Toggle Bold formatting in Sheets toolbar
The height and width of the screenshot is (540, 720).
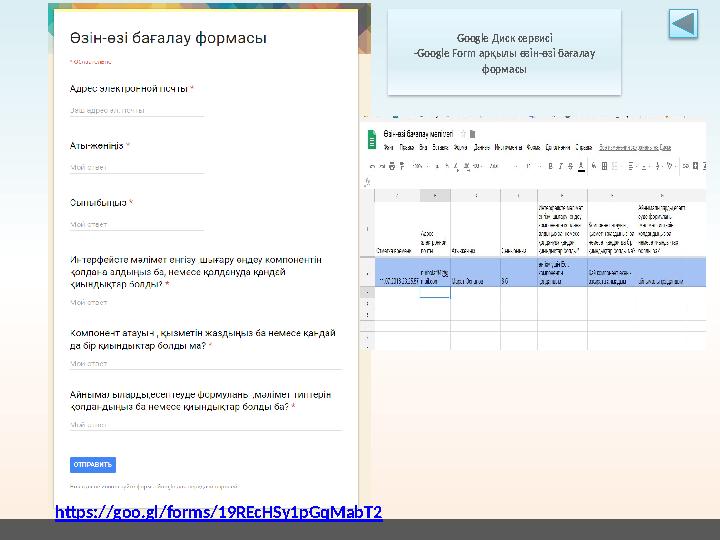pos(550,166)
